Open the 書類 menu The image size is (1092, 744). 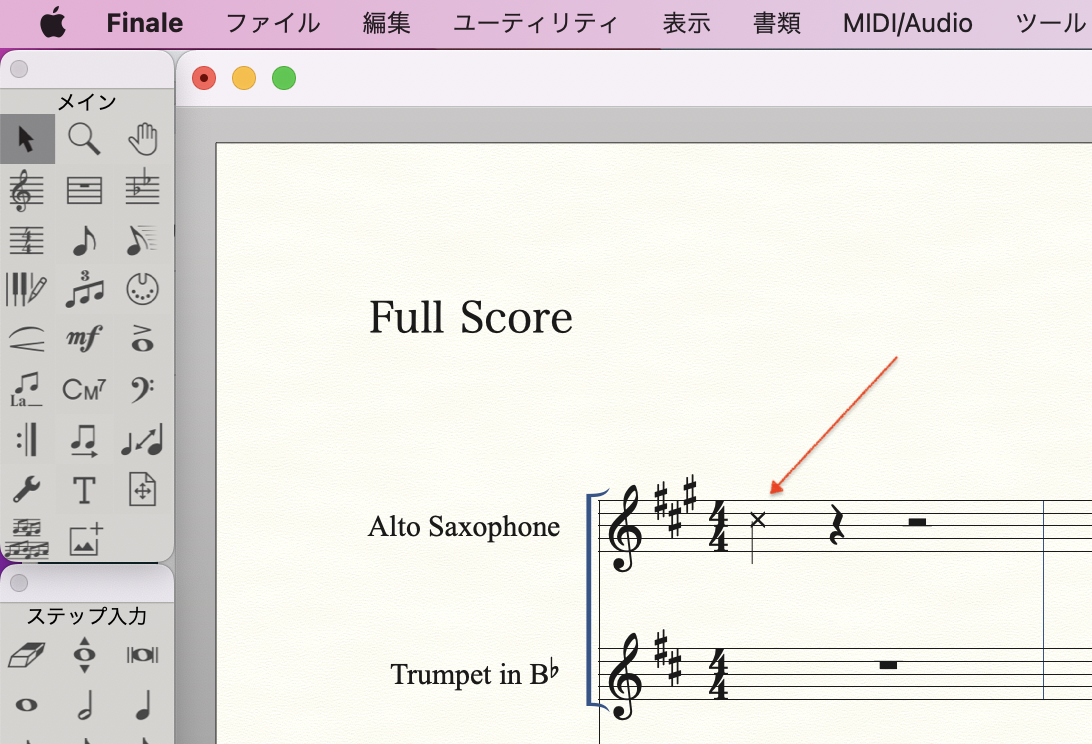tap(777, 24)
